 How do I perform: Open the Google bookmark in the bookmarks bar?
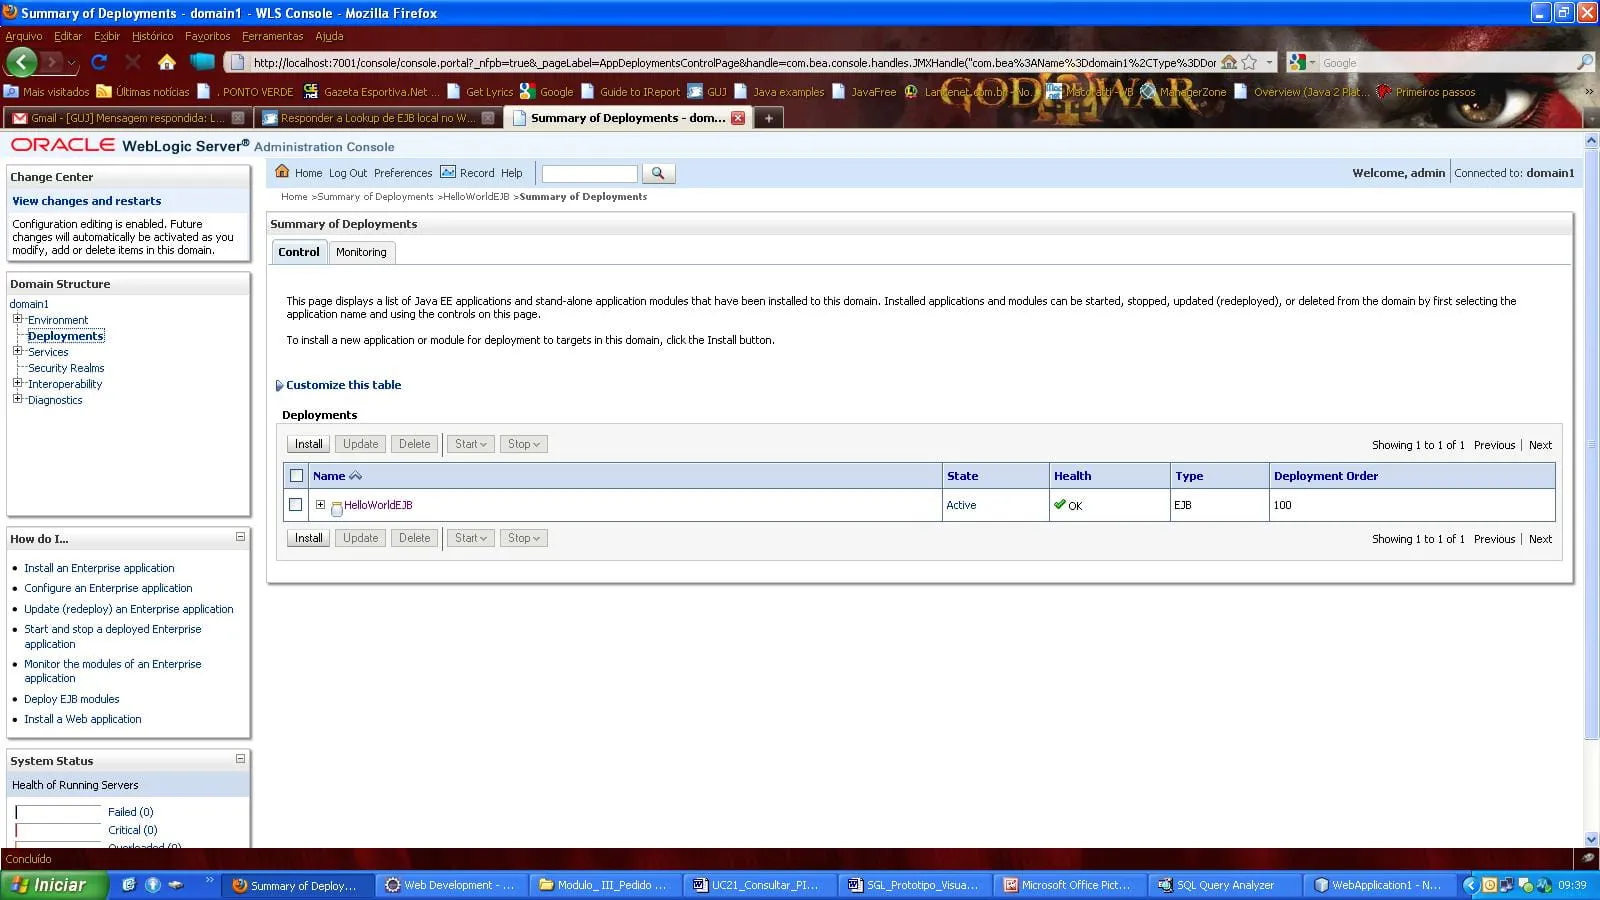point(547,91)
